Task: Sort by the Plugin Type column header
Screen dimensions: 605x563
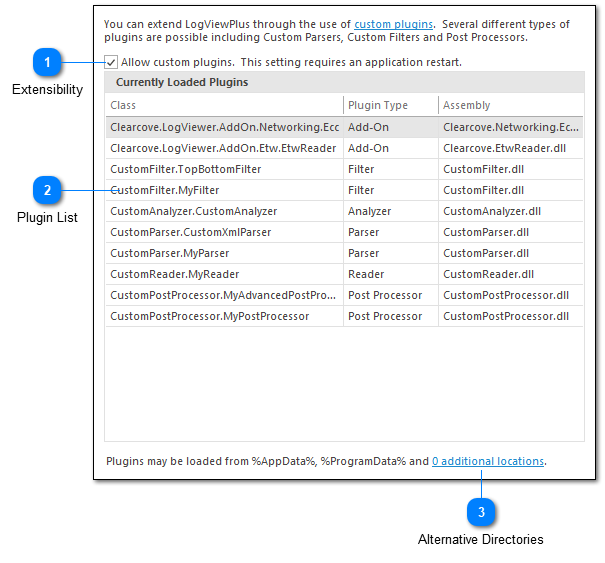Action: pyautogui.click(x=391, y=105)
